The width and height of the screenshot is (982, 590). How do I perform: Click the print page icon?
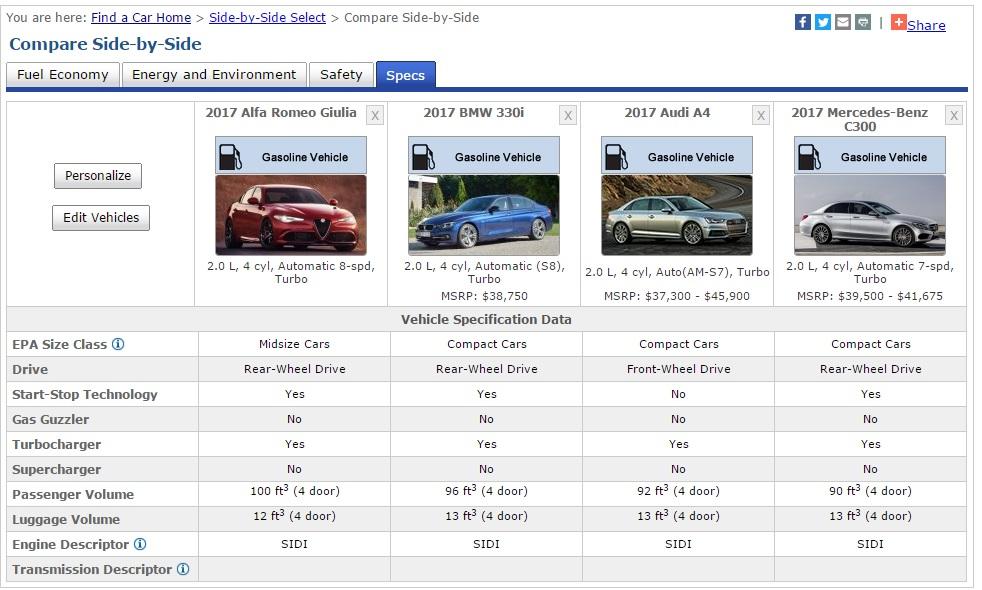pyautogui.click(x=862, y=23)
